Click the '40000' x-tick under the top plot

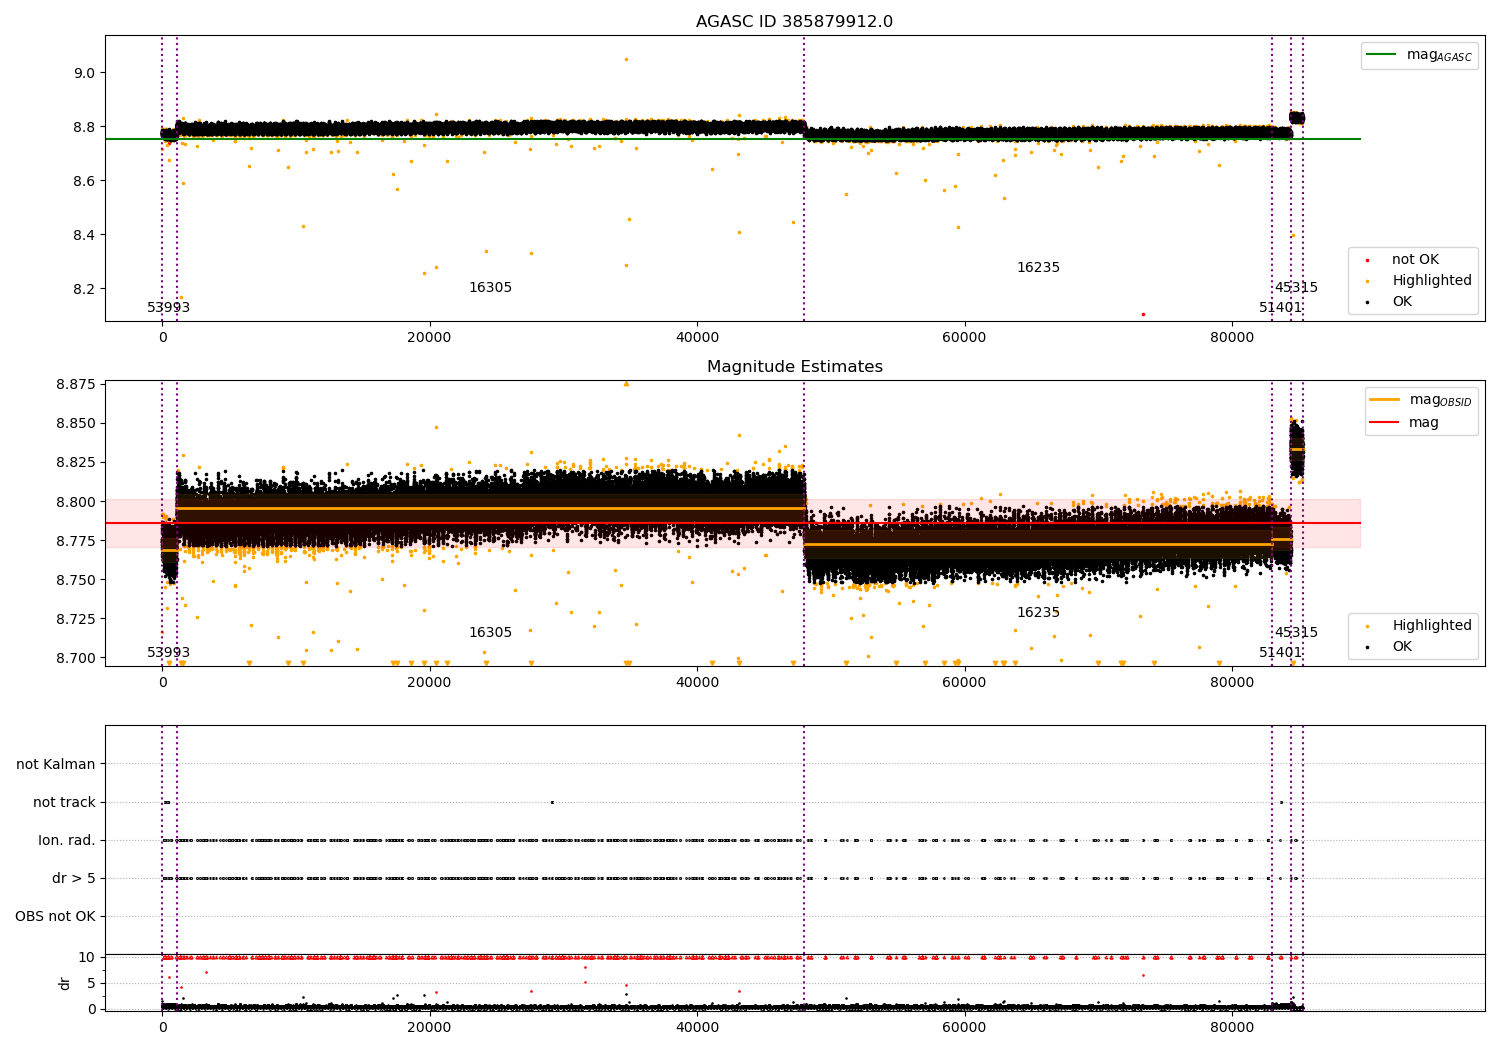pos(697,338)
